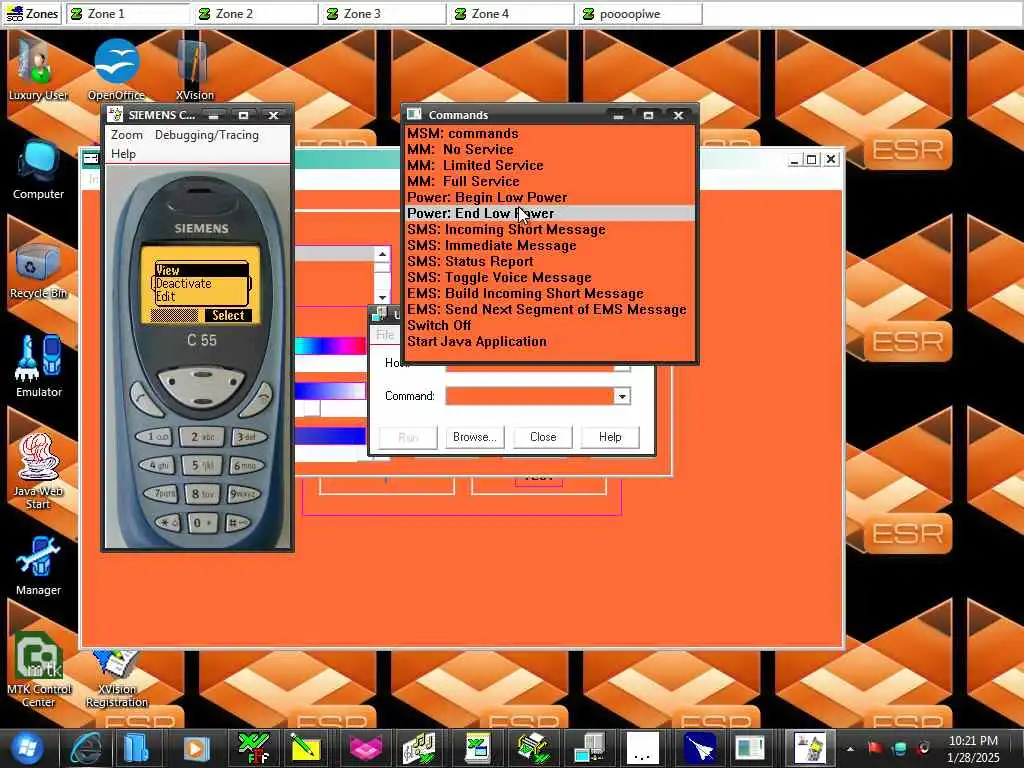Image resolution: width=1024 pixels, height=768 pixels.
Task: Open the Debugging/Tracing menu
Action: click(206, 135)
